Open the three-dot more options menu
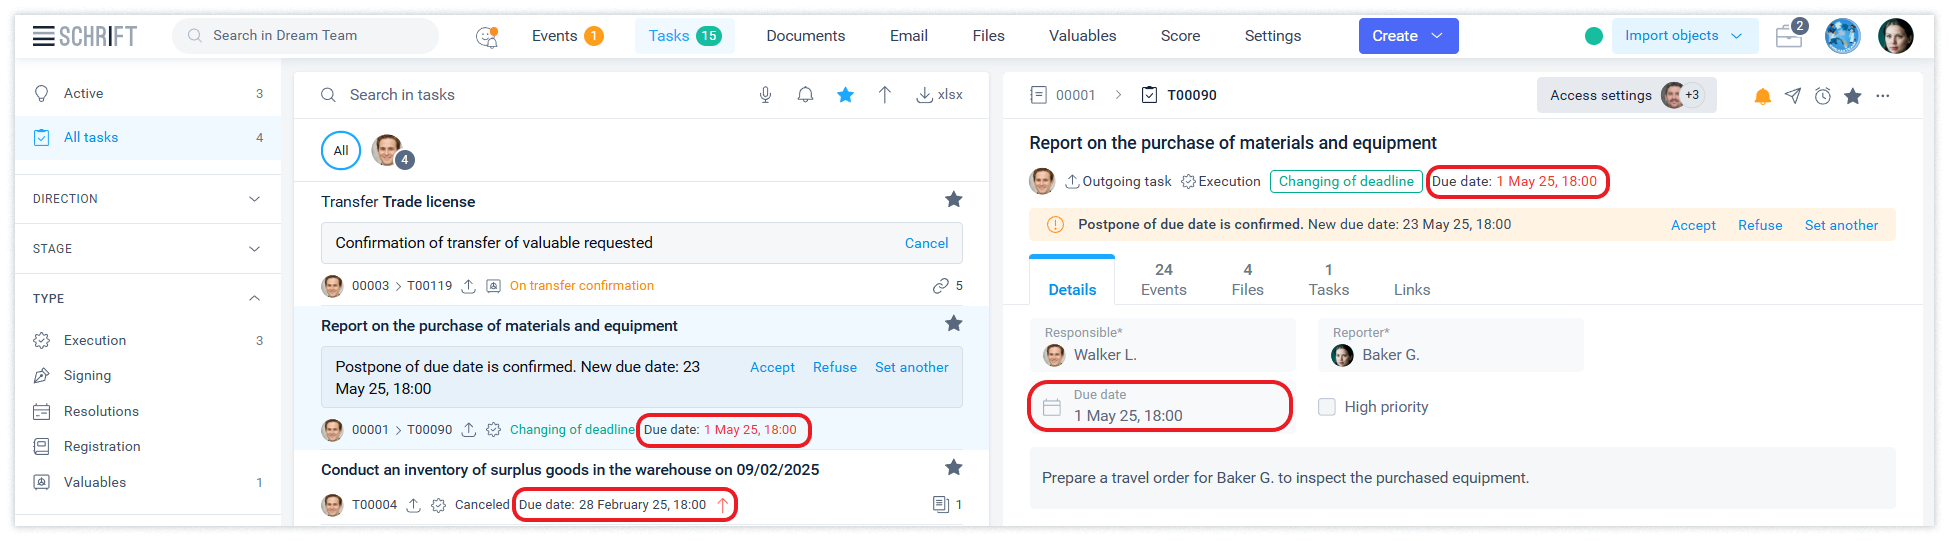Screen dimensions: 1949x541 coord(1883,96)
